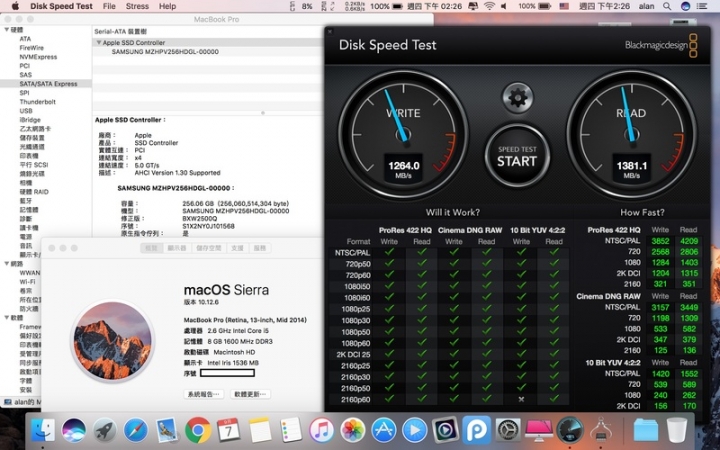This screenshot has width=720, height=450.
Task: Select the SAMSUNG MZHPV256HDGL-00000 device row
Action: [x=165, y=51]
